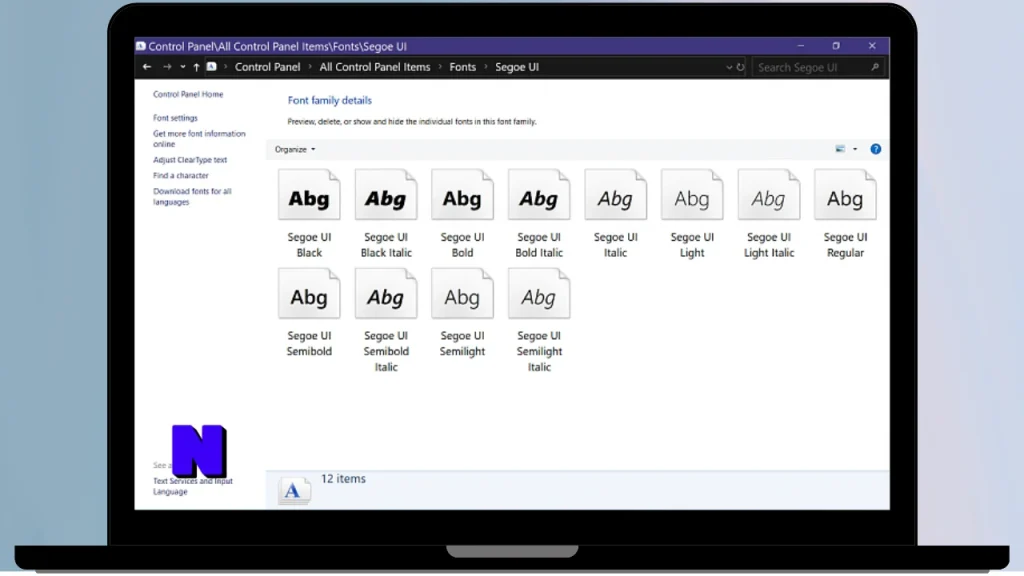Expand chevron after Fonts breadcrumb
Viewport: 1024px width, 576px height.
(485, 67)
